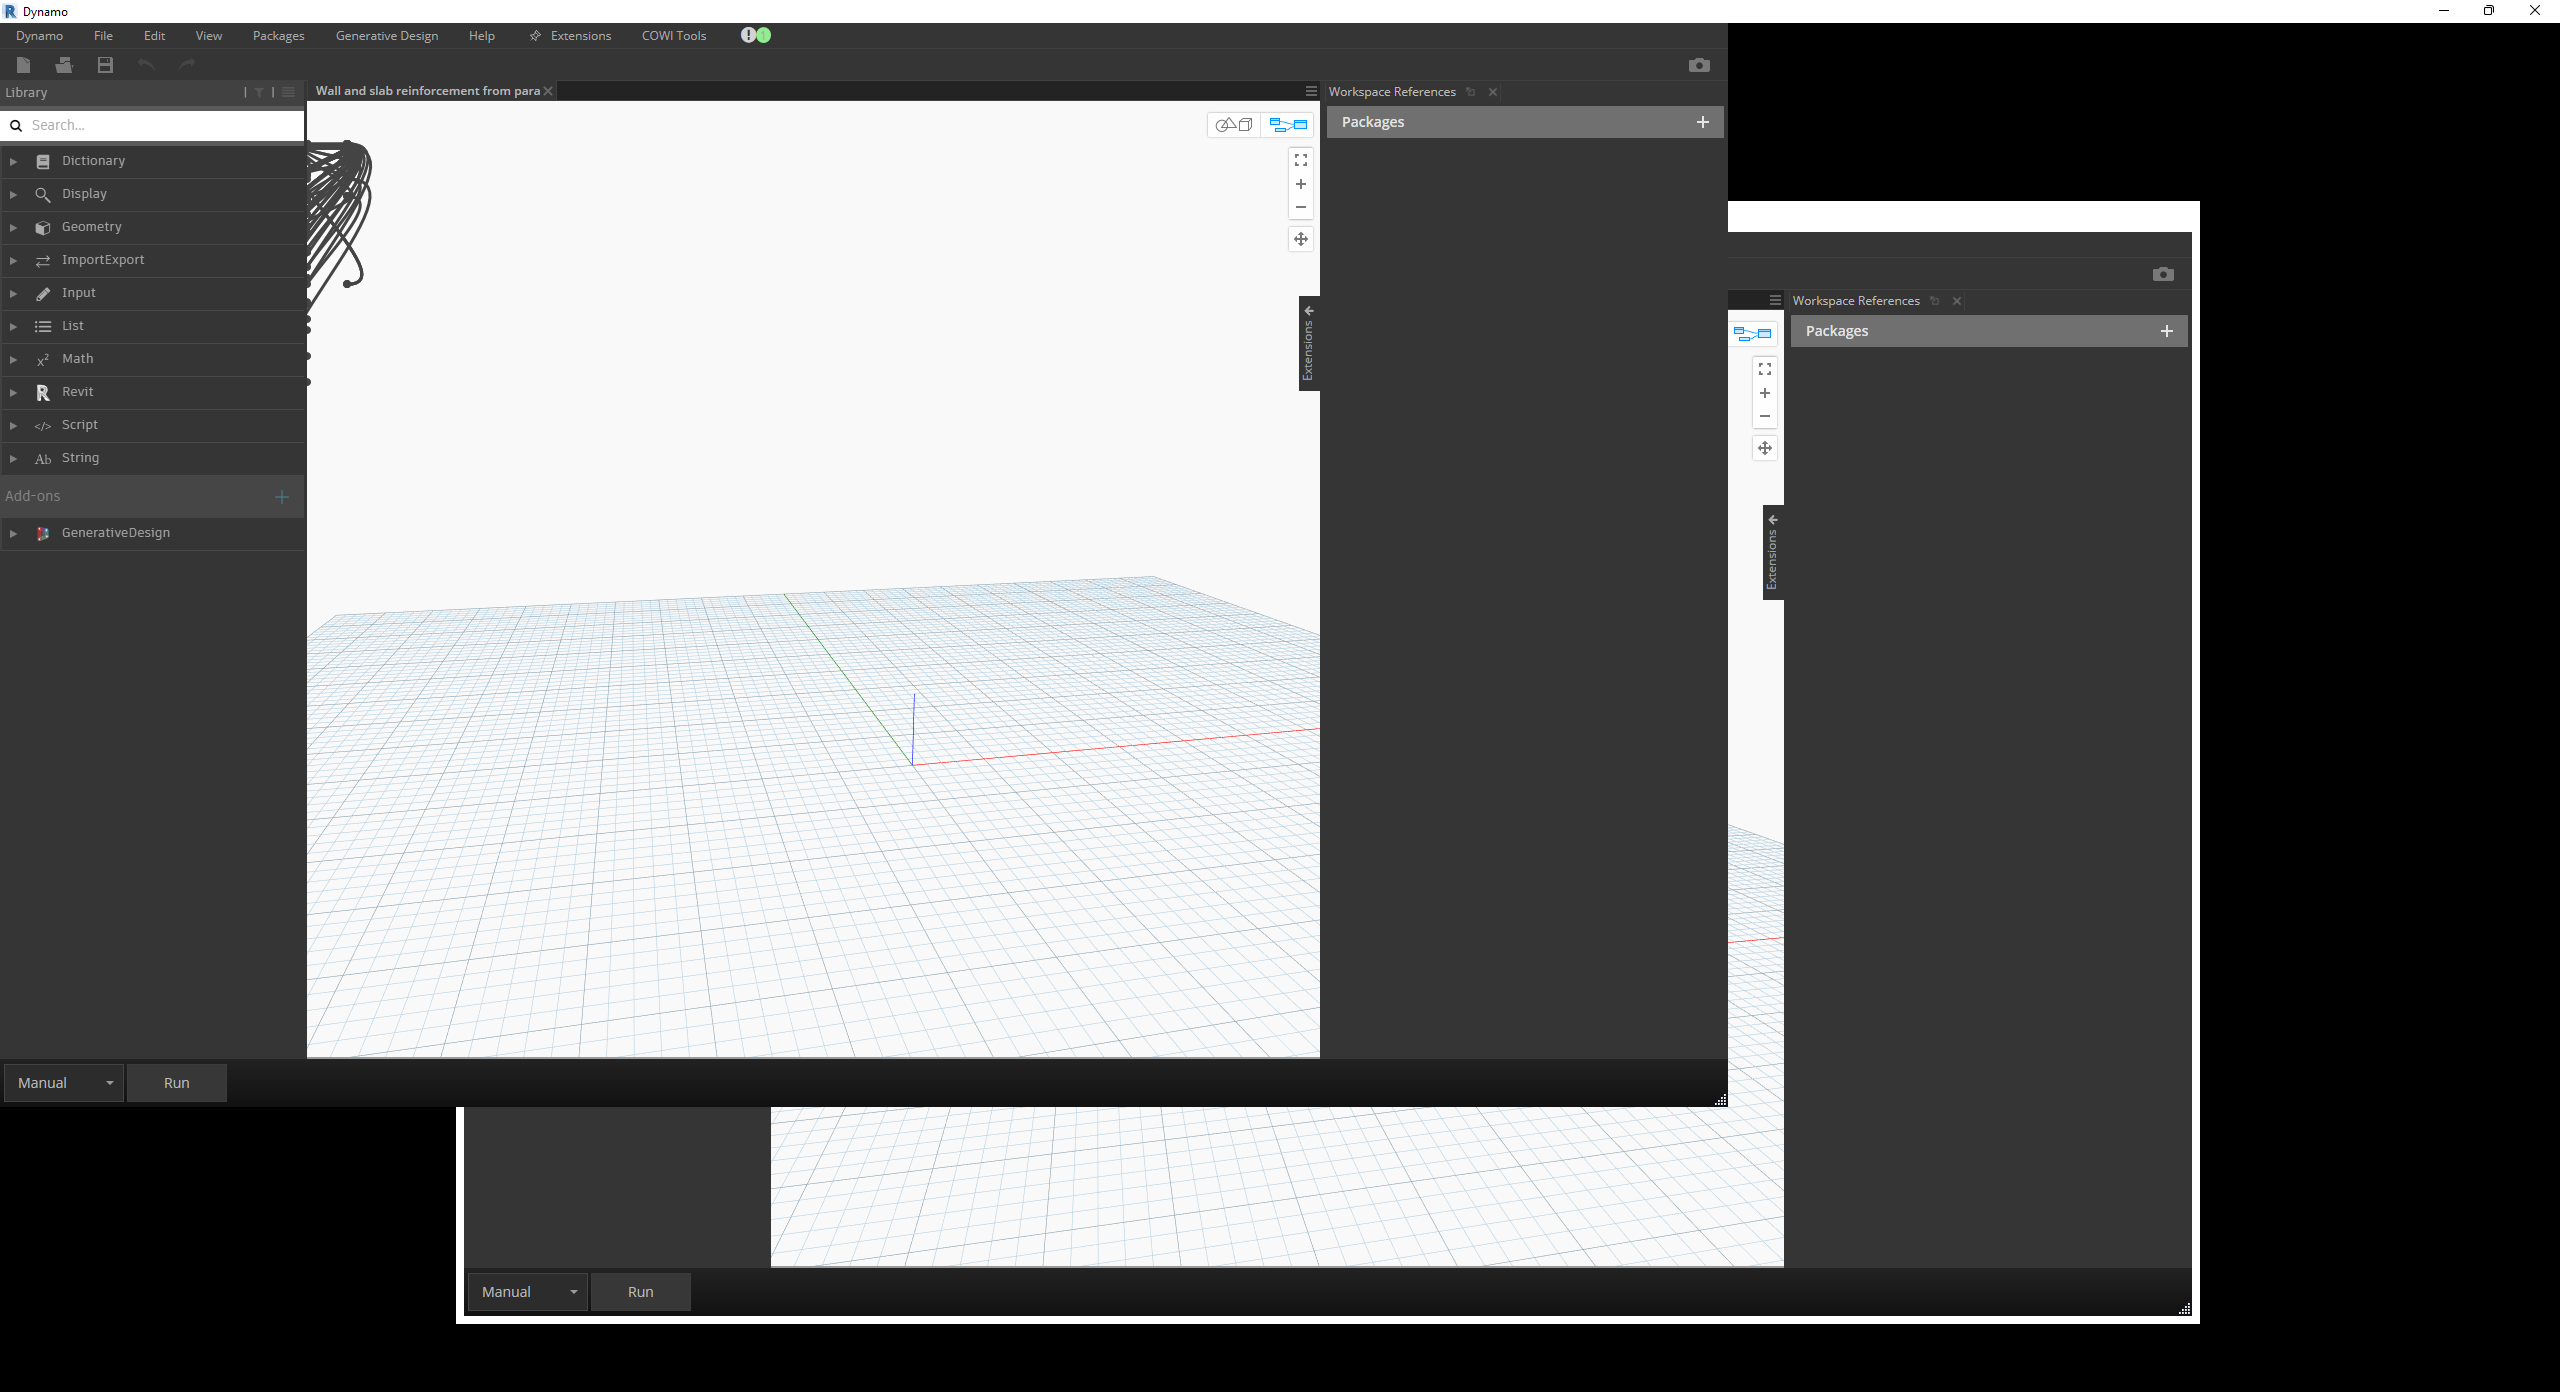Click the Run button in main window

[x=177, y=1083]
